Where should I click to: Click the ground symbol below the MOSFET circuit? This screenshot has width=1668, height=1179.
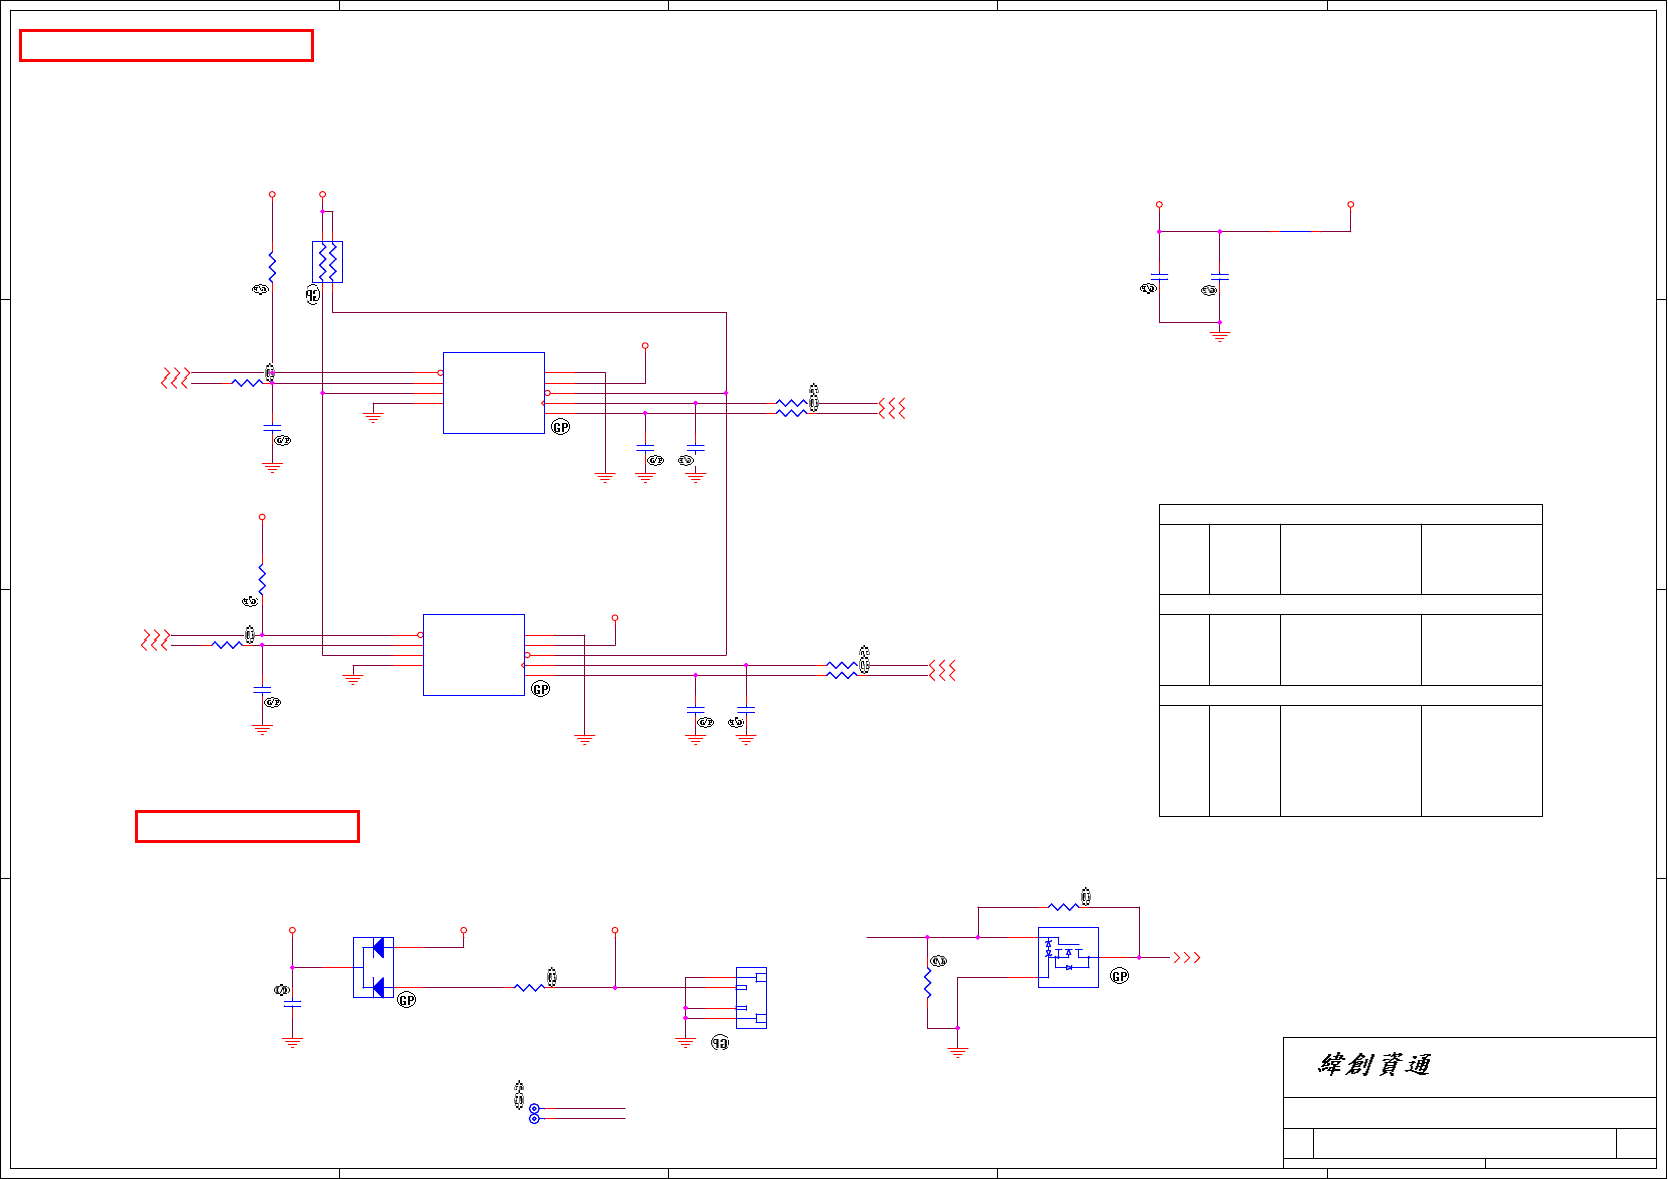coord(957,1052)
